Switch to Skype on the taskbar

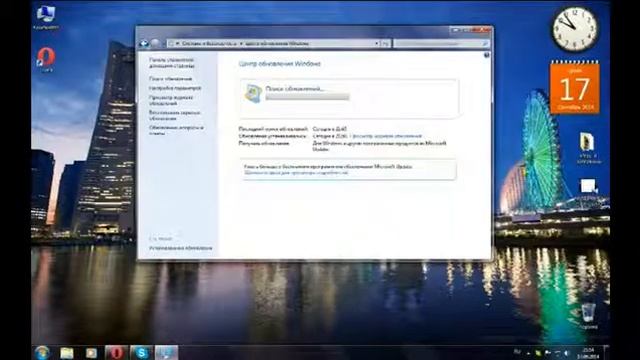point(141,353)
